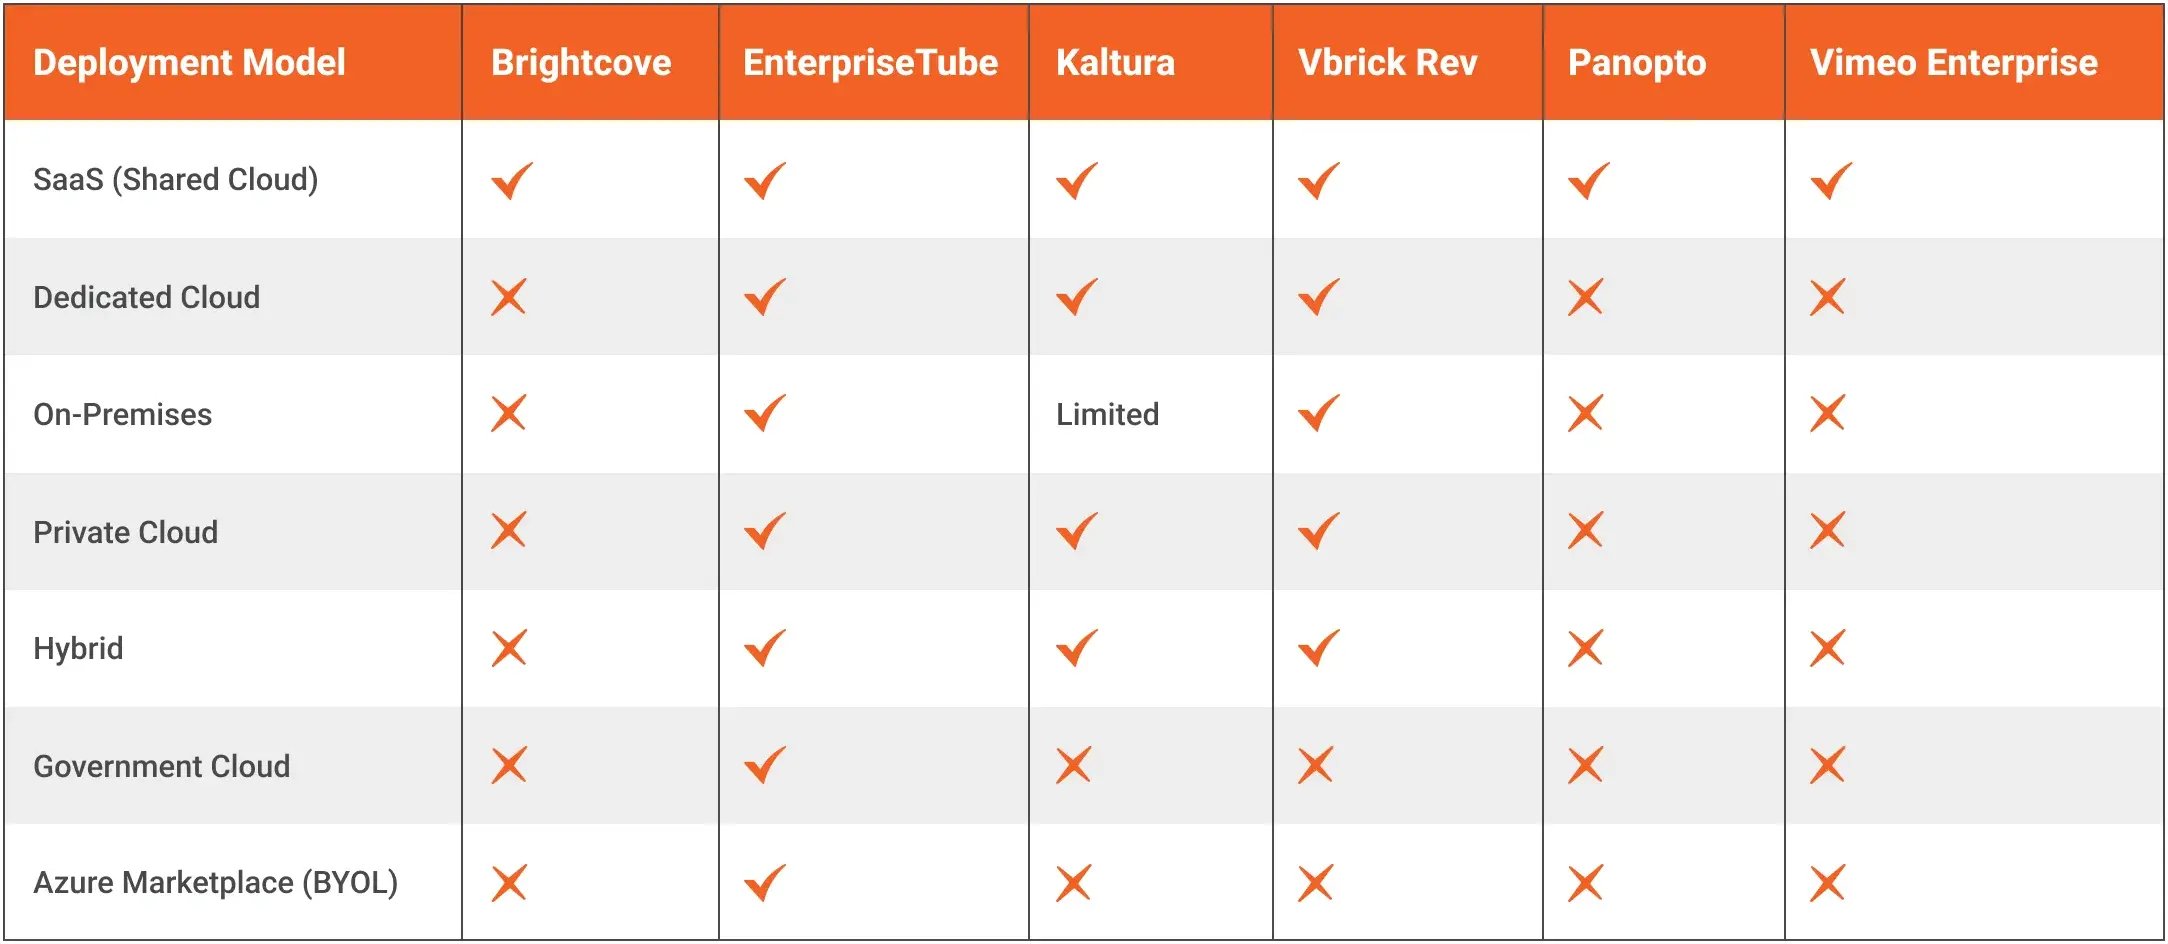Click the Government Cloud row label
The width and height of the screenshot is (2168, 944).
(161, 766)
